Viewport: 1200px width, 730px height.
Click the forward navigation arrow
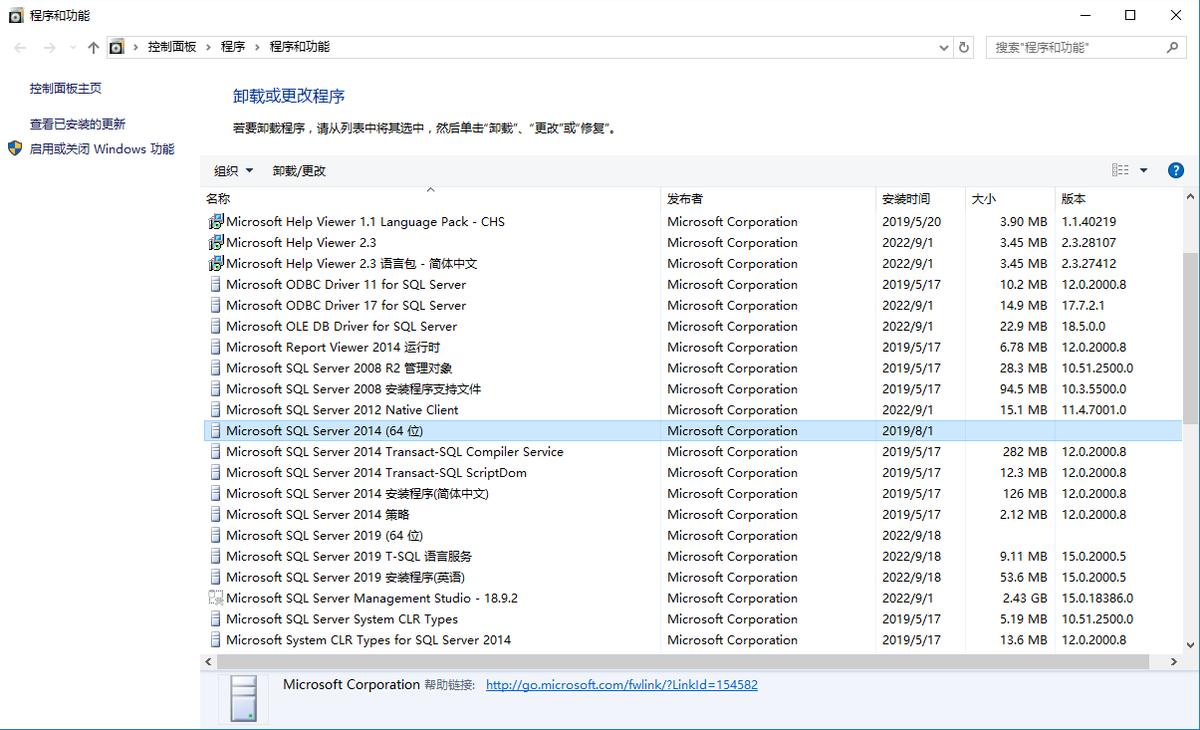pos(48,47)
